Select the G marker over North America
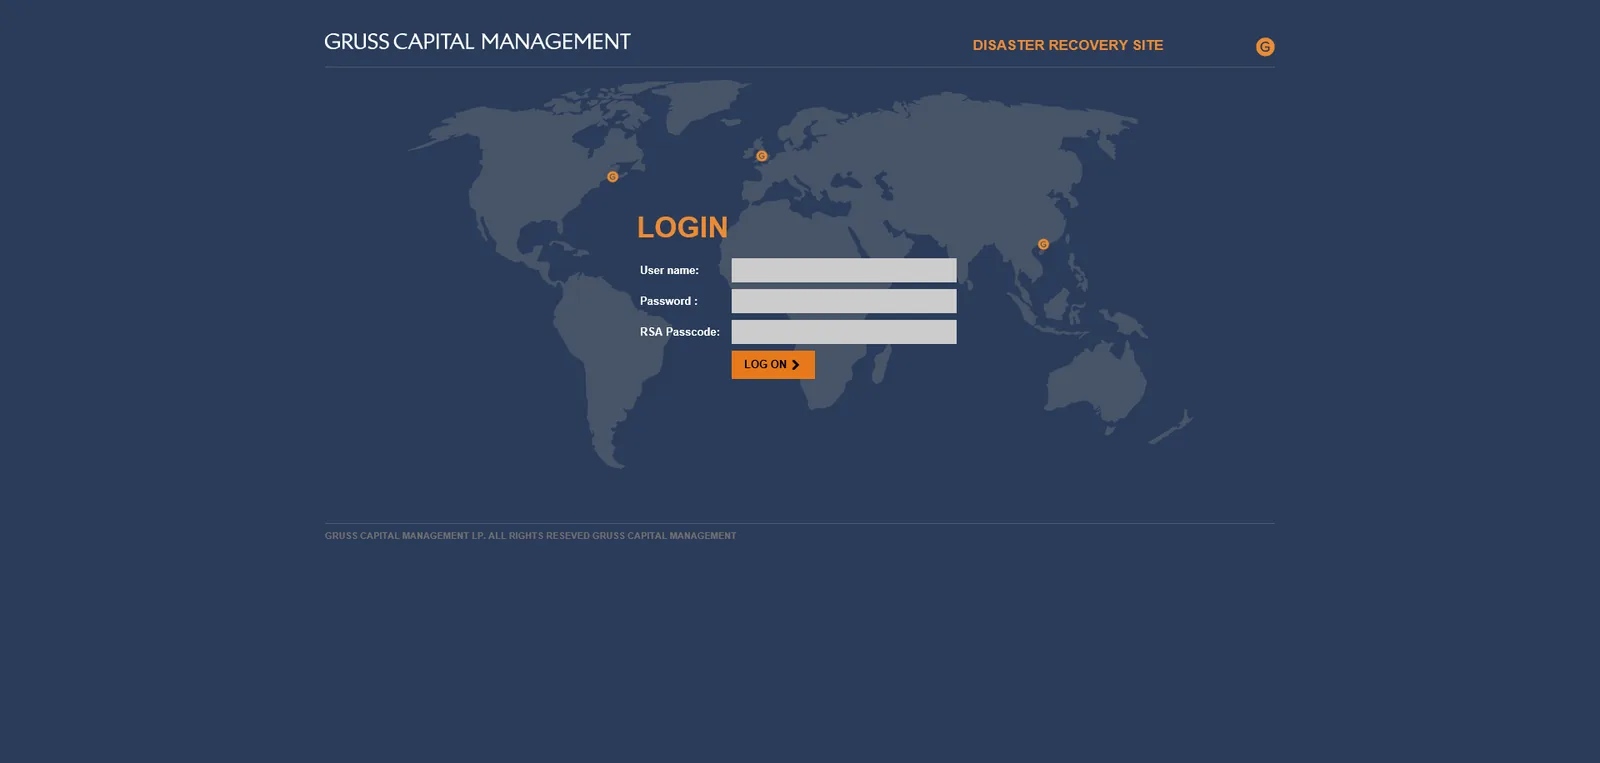The height and width of the screenshot is (763, 1600). point(613,177)
